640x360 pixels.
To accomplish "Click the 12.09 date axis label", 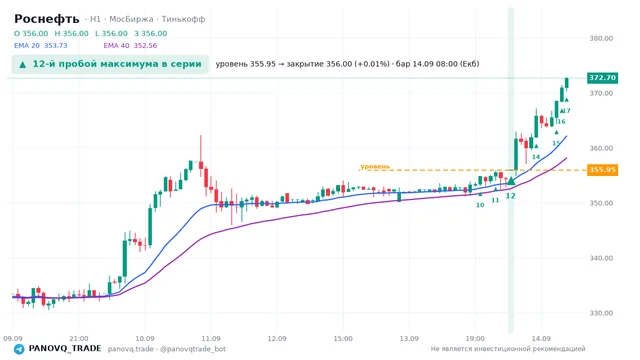I will pos(277,339).
